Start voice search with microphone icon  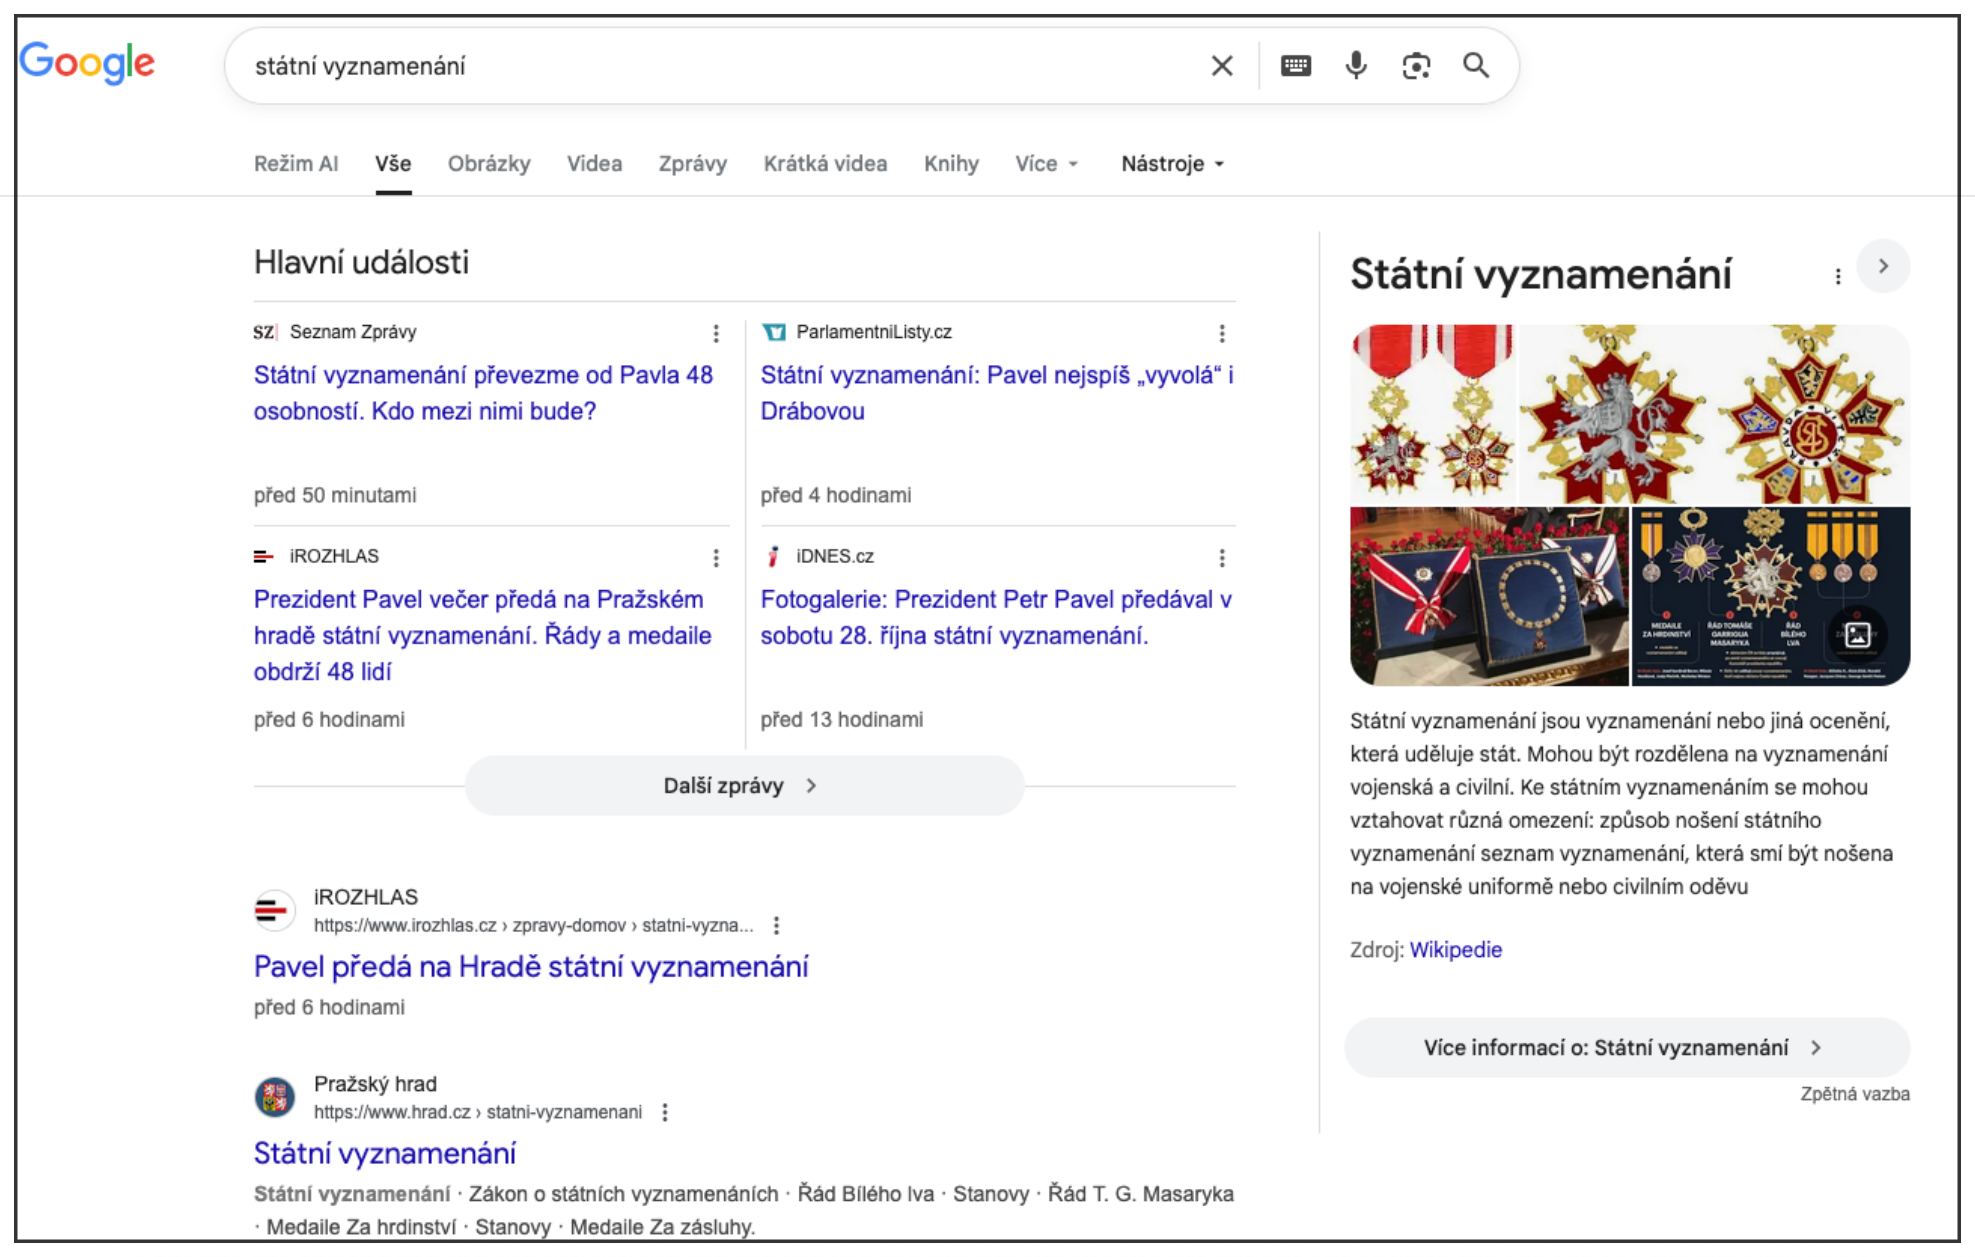click(x=1355, y=66)
